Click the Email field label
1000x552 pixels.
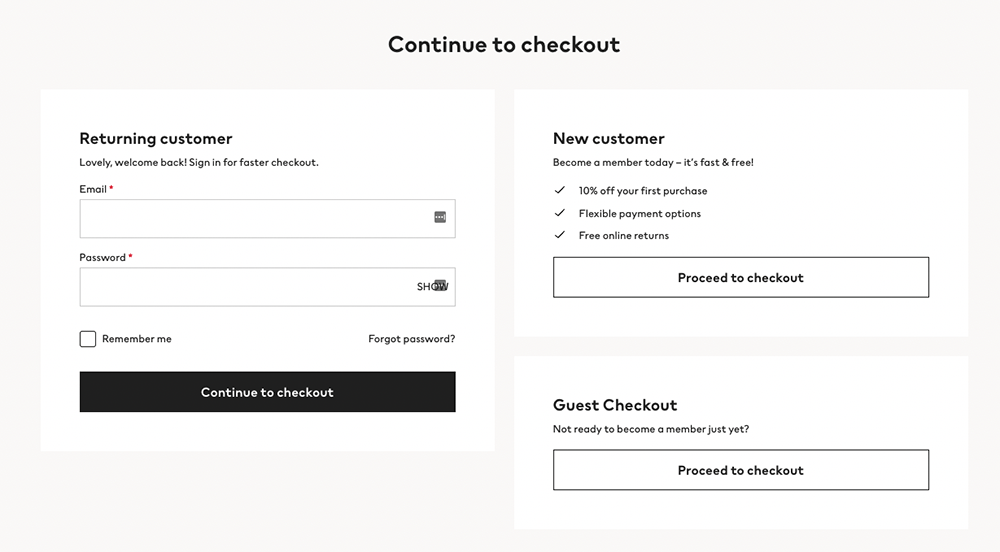[x=93, y=189]
